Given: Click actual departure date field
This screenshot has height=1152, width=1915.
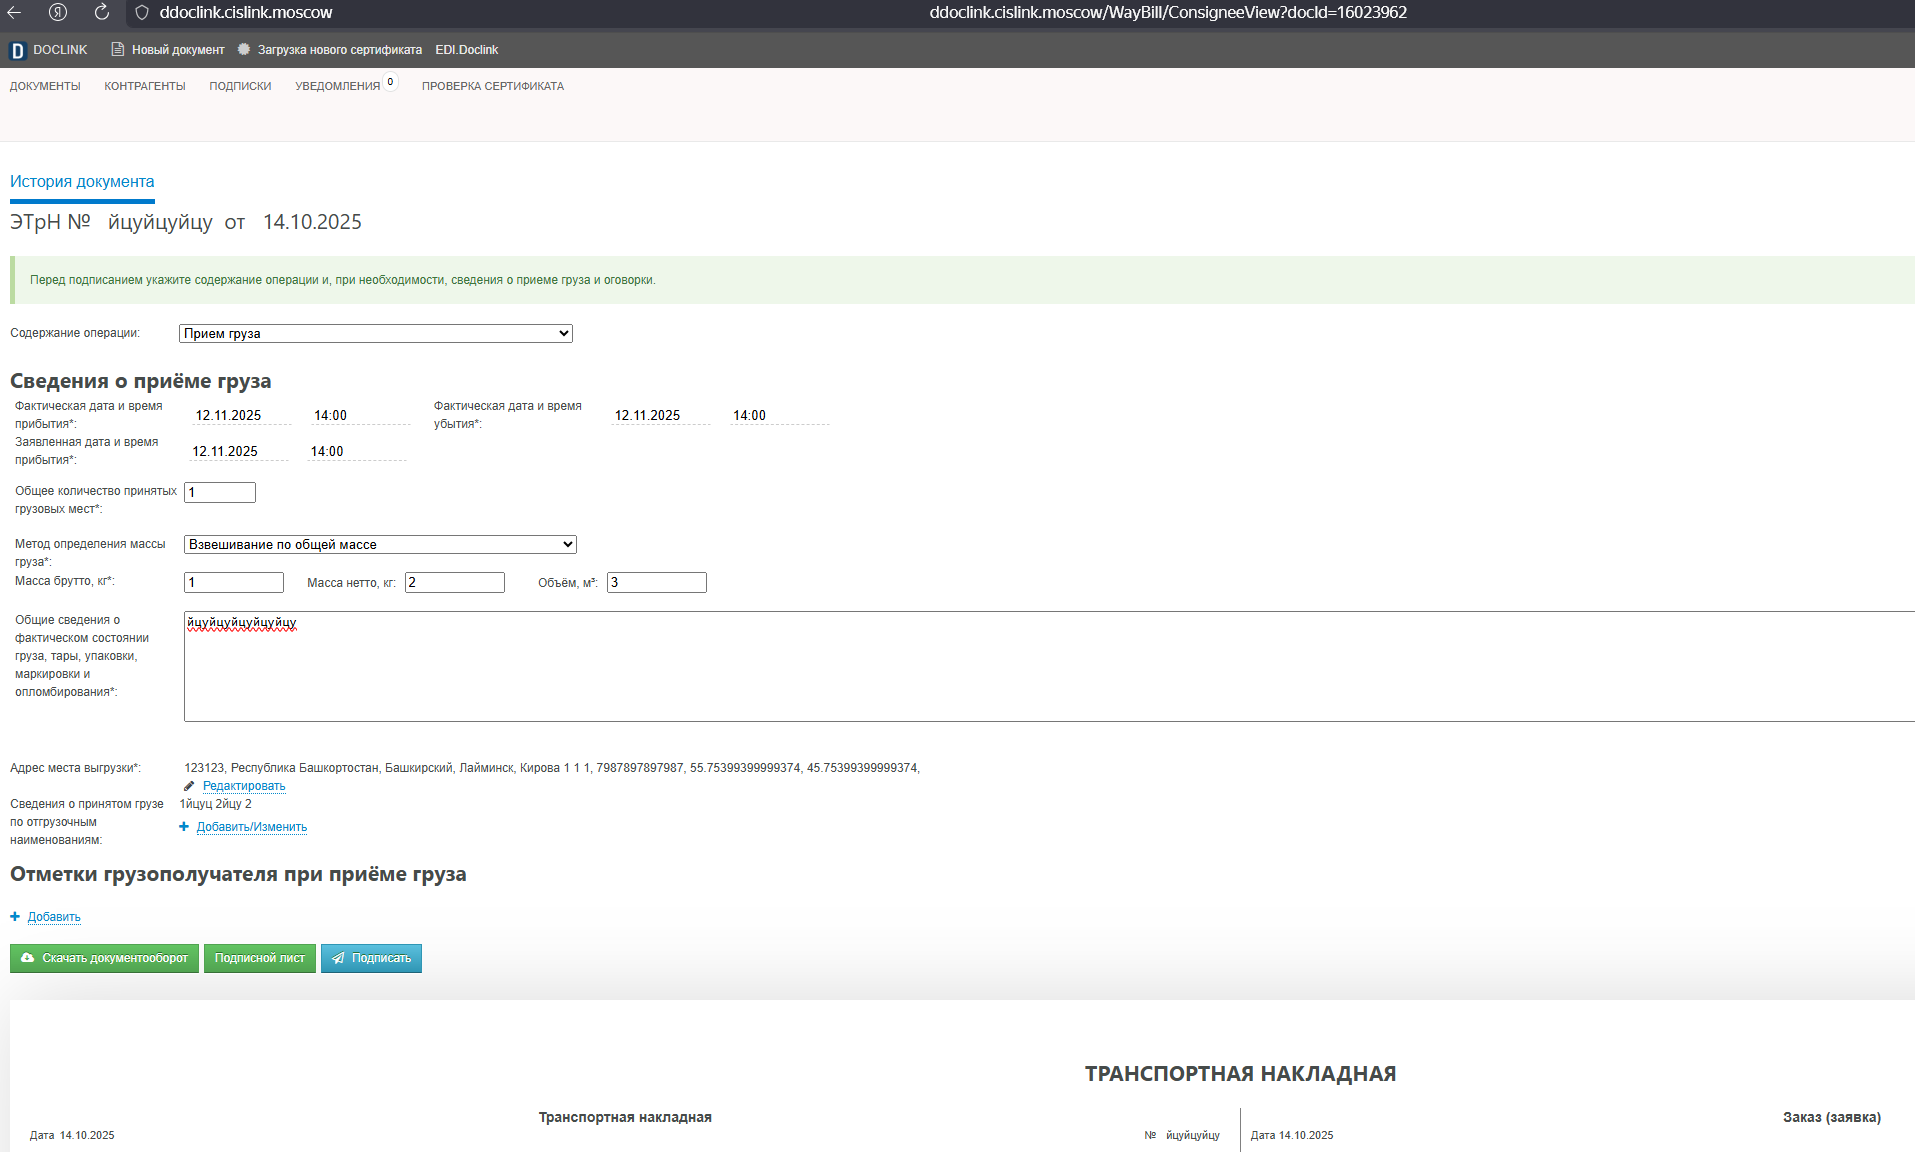Looking at the screenshot, I should click(661, 415).
